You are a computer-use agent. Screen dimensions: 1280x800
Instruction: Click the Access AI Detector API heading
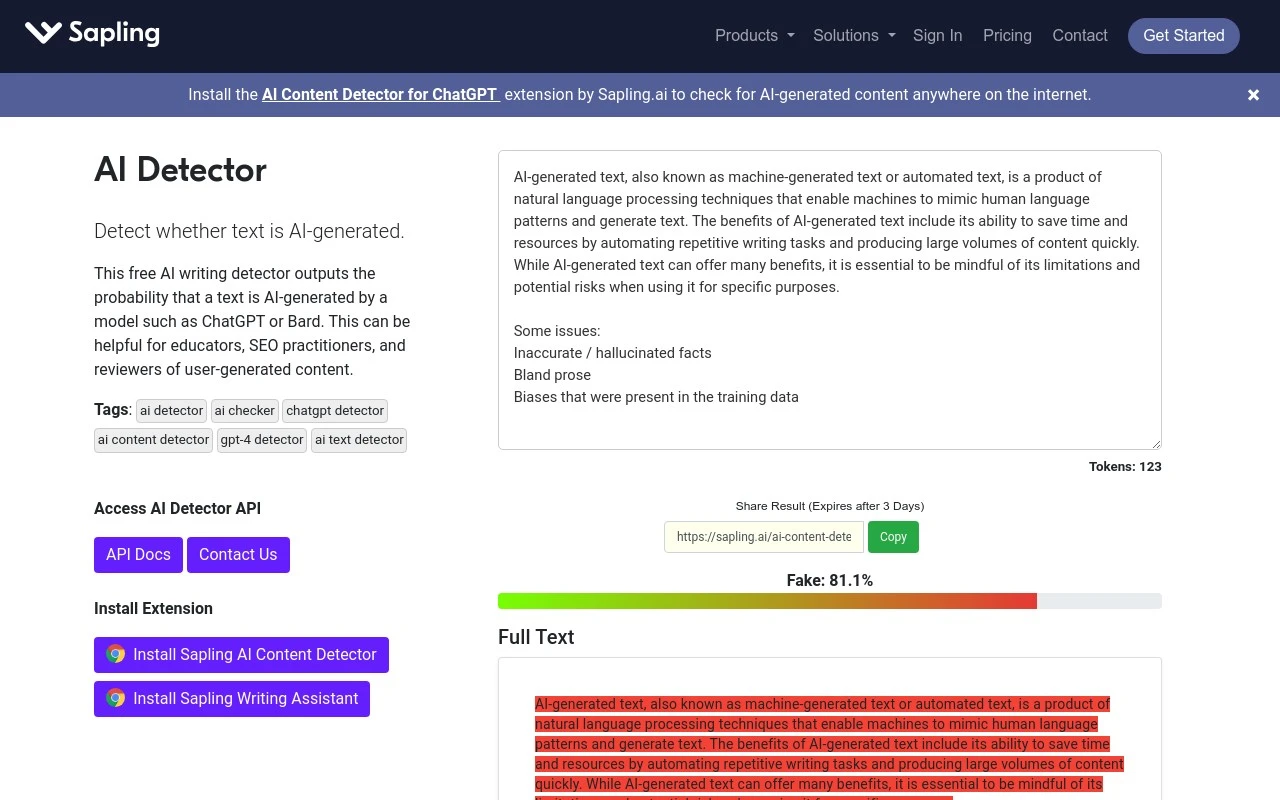coord(177,509)
